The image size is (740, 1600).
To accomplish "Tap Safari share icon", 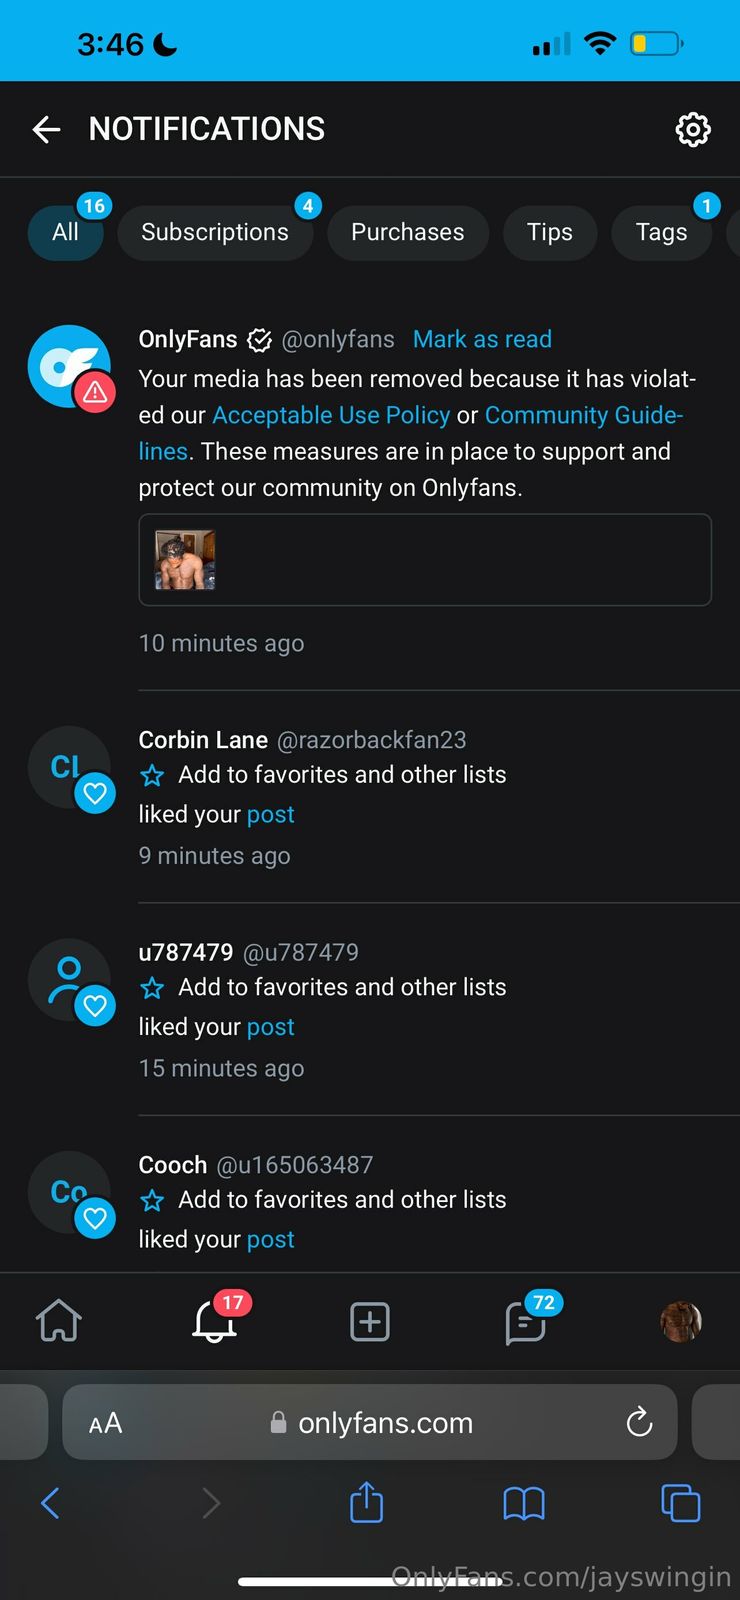I will coord(366,1502).
